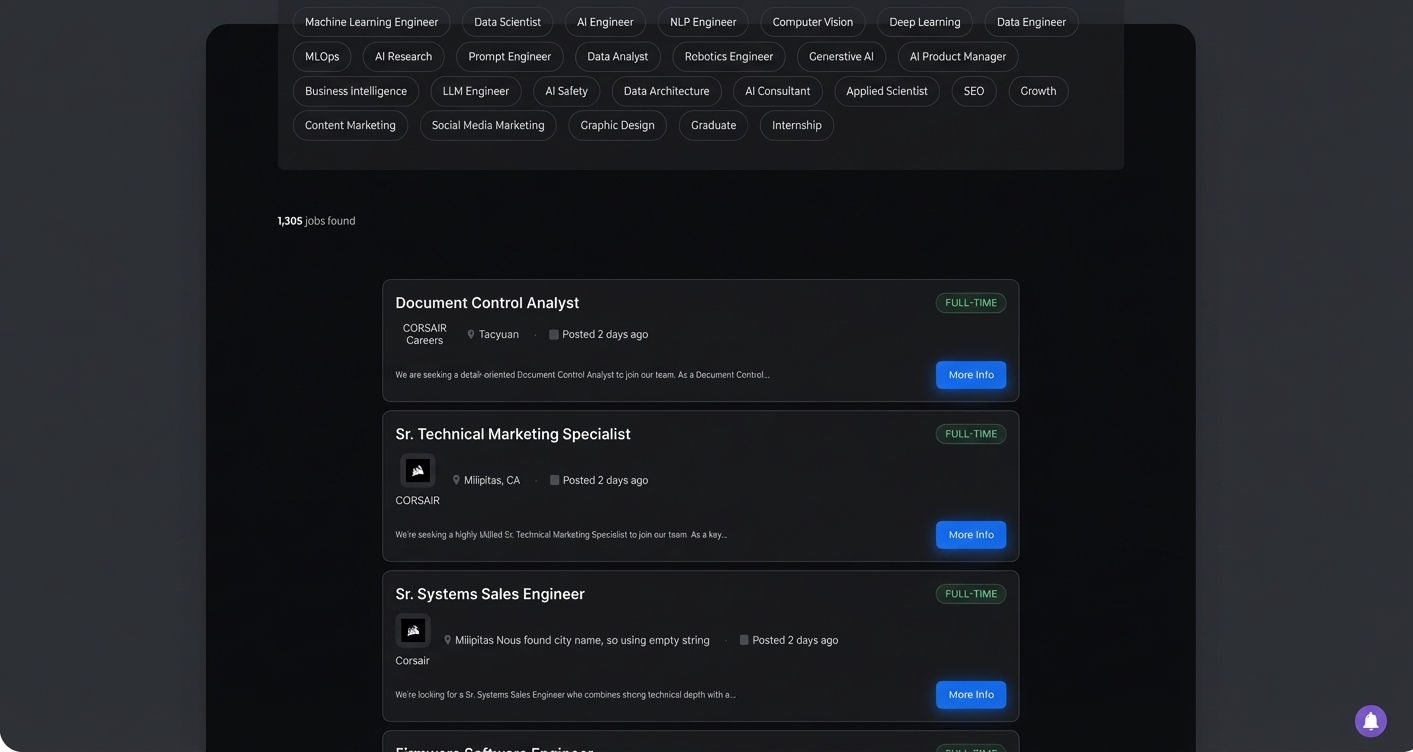Viewport: 1413px width, 752px height.
Task: Enable the Internship filter
Action: tap(796, 125)
